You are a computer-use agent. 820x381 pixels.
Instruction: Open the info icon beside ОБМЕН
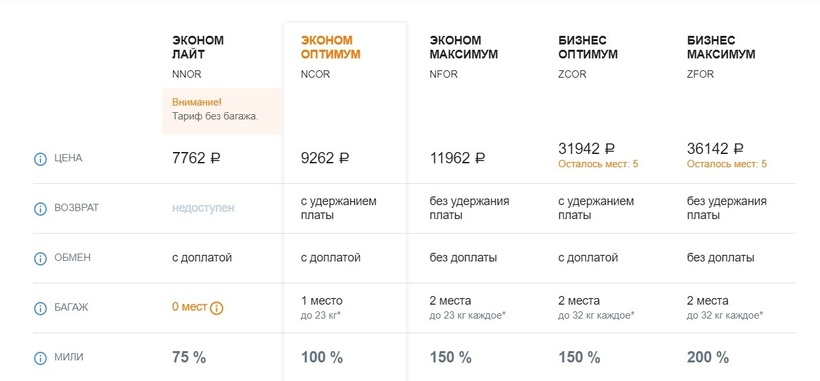[40, 258]
